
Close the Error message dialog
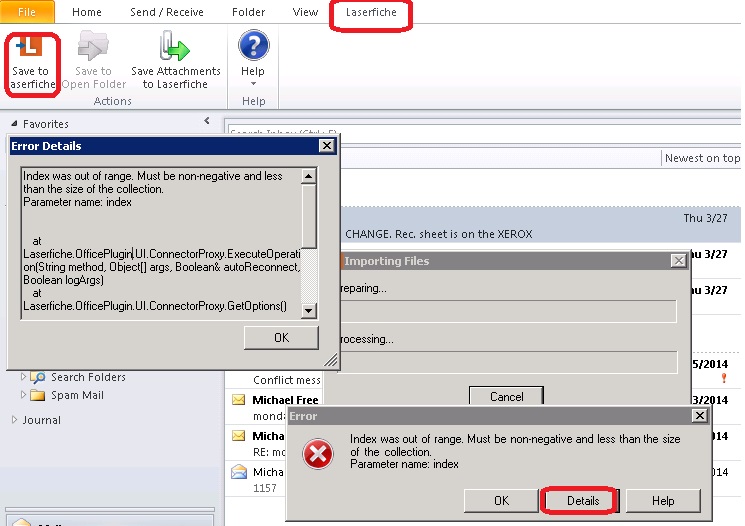click(x=700, y=416)
